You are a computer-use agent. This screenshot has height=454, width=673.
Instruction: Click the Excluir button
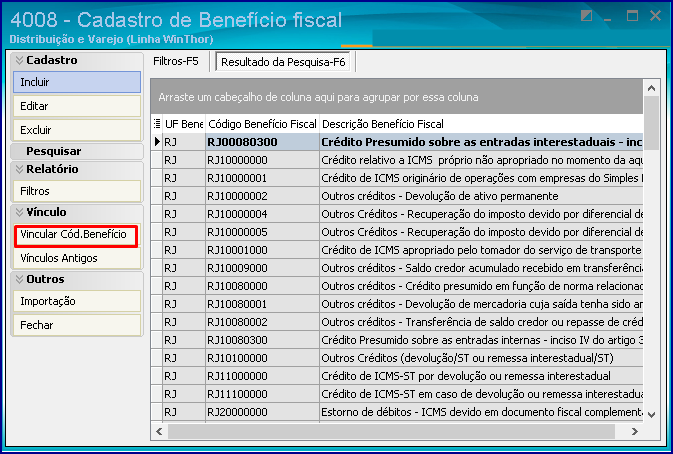[x=77, y=130]
